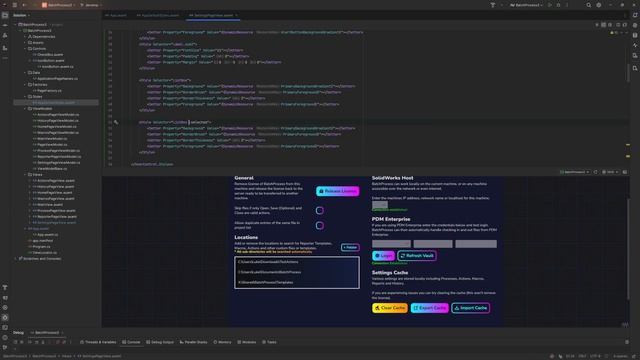
Task: Click the Debug bug icon in top toolbar
Action: coord(558,5)
